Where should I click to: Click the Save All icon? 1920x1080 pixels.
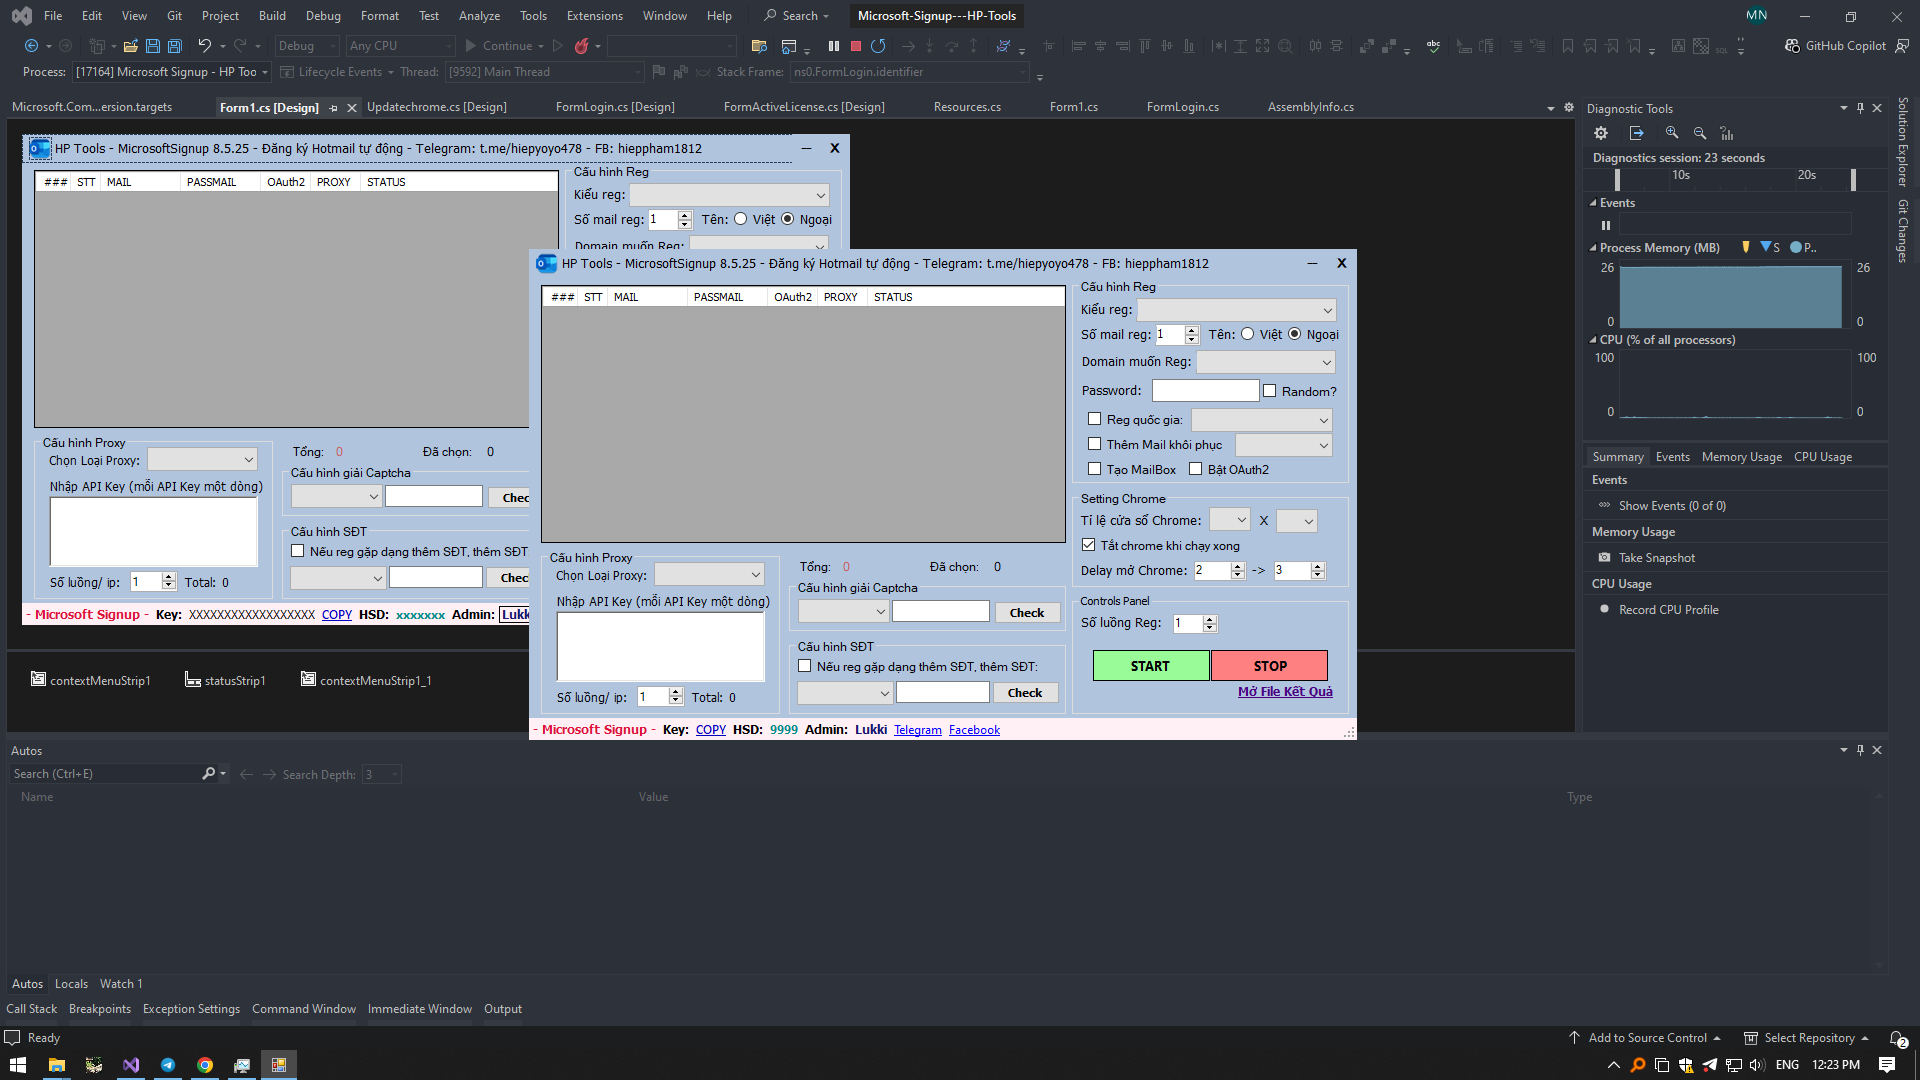coord(175,46)
